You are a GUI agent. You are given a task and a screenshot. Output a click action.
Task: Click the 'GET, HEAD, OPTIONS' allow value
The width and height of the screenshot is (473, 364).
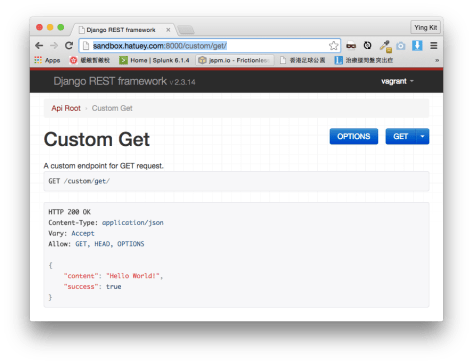point(110,244)
